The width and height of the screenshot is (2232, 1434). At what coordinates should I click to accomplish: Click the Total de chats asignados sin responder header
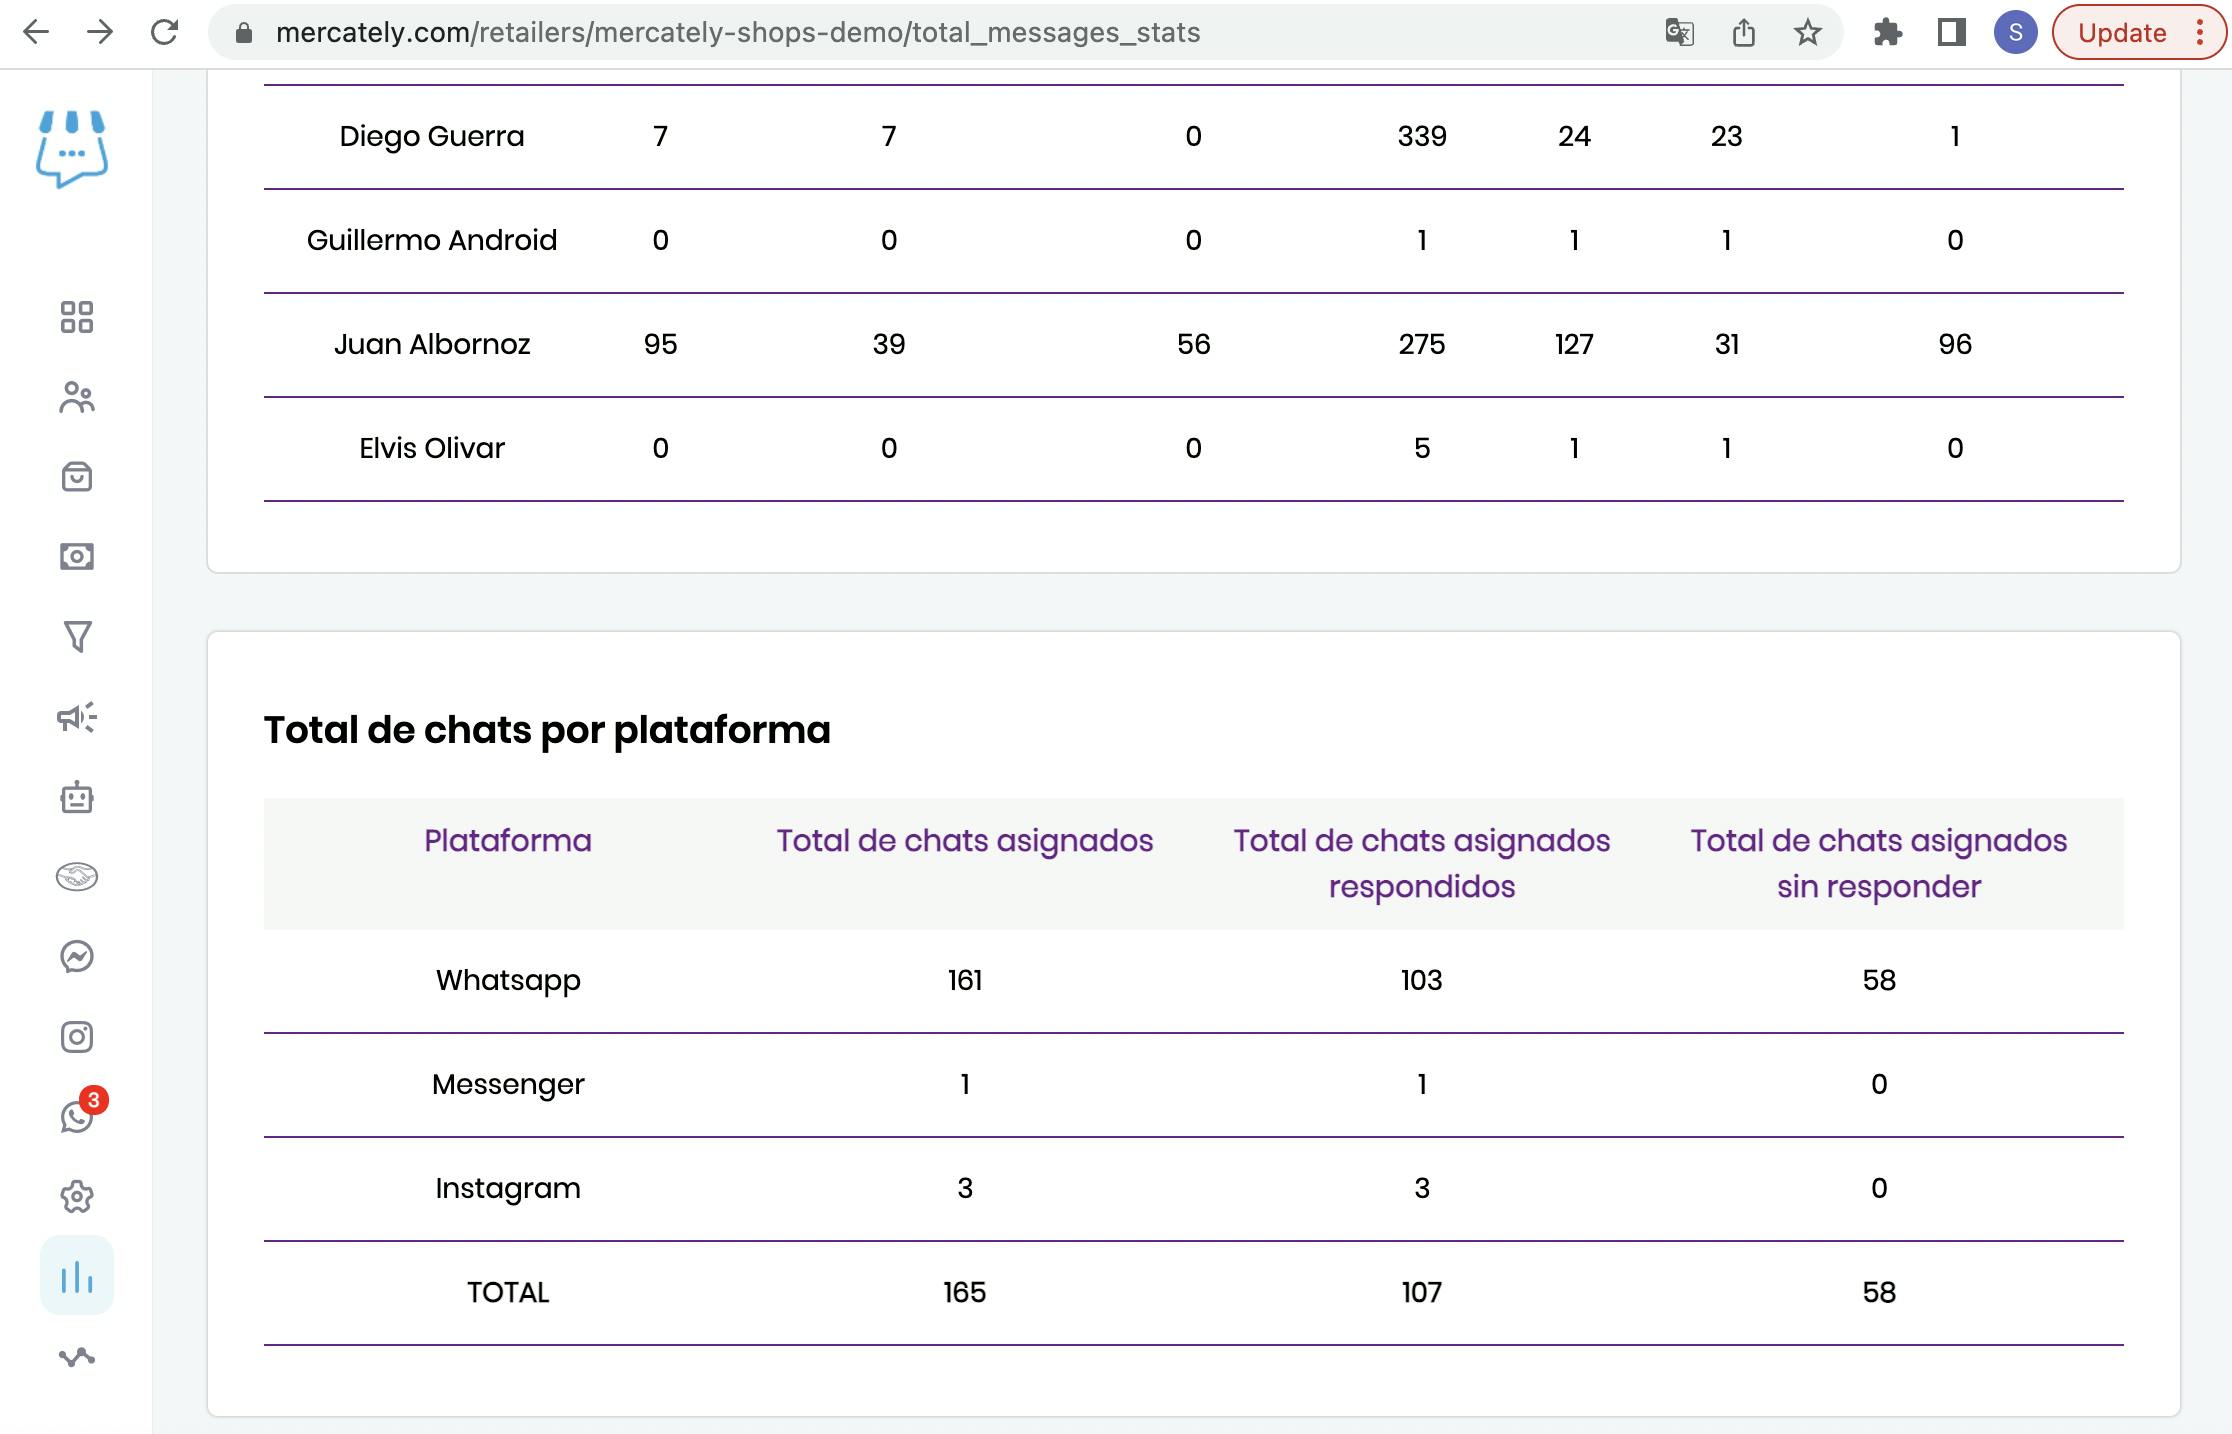[x=1879, y=863]
